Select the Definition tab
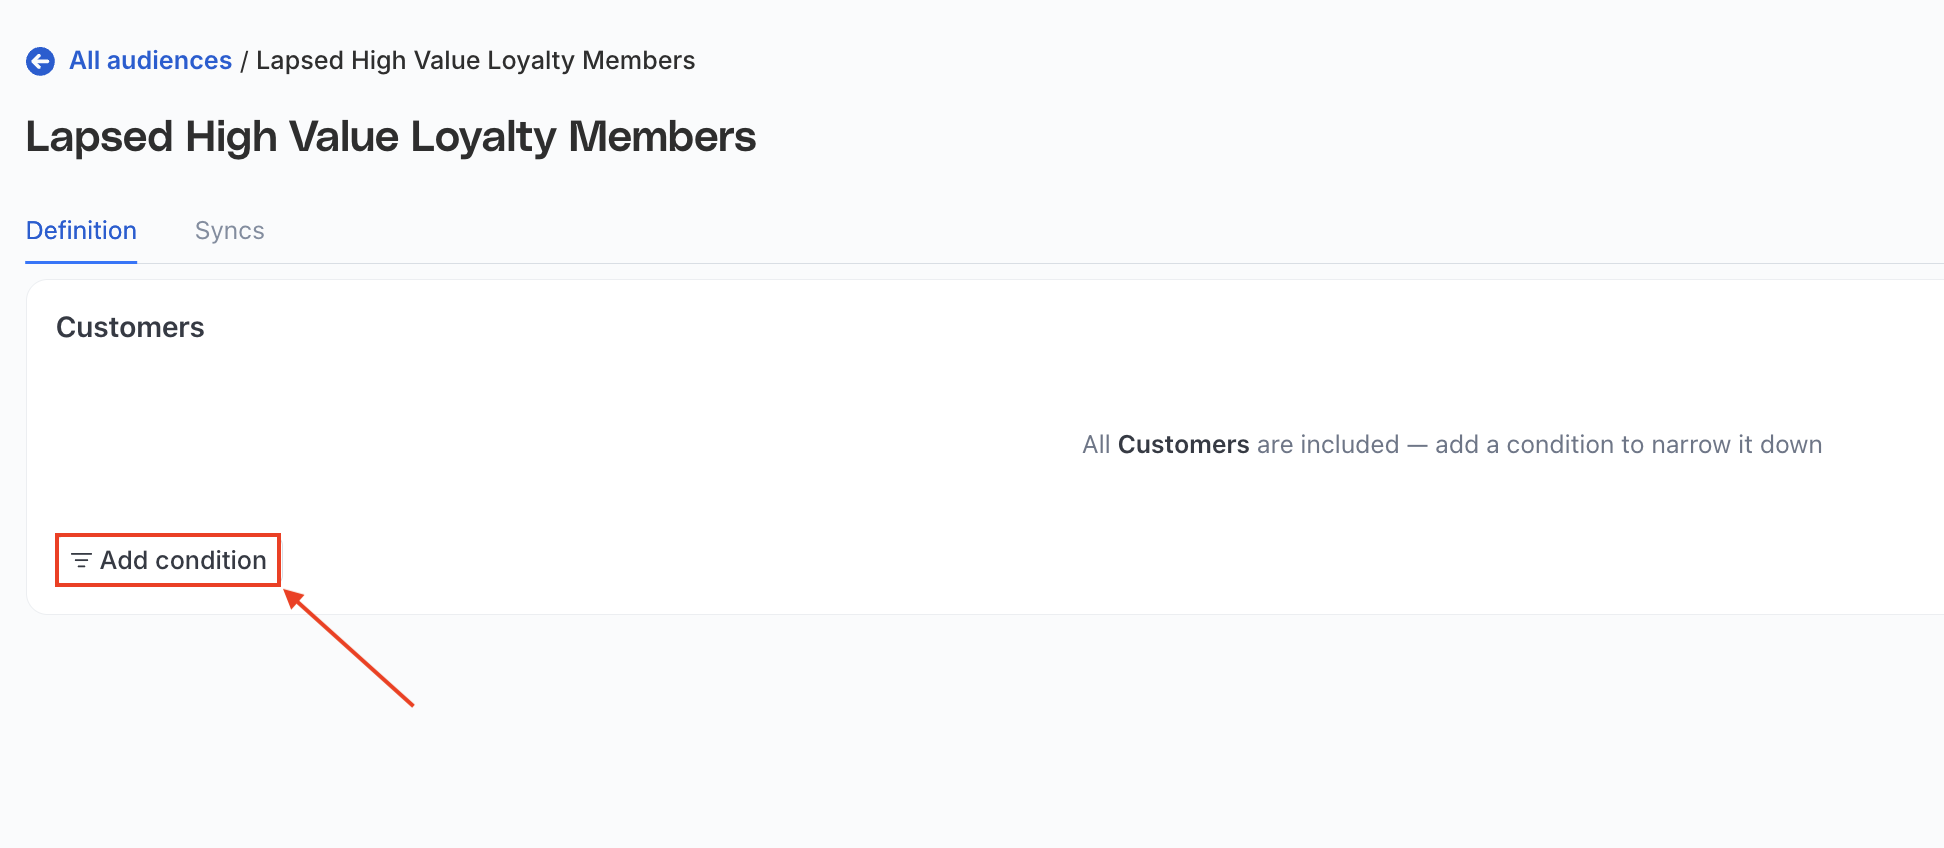Screen dimensions: 1944x848 [81, 231]
